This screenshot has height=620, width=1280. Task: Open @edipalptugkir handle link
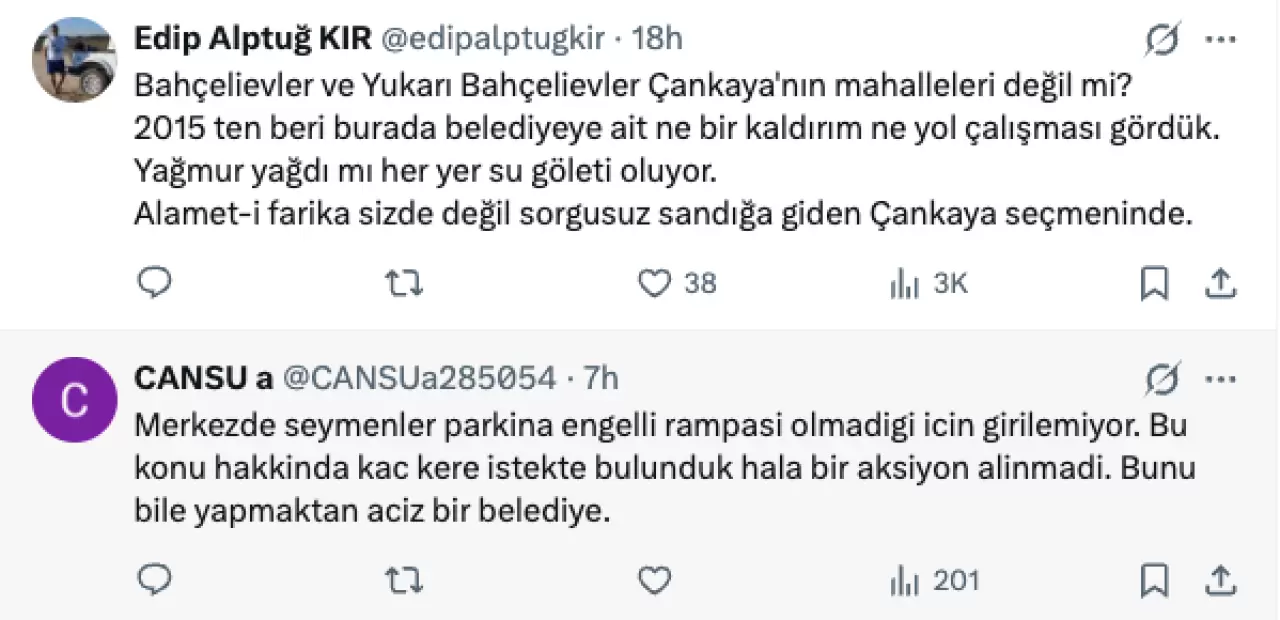coord(492,39)
